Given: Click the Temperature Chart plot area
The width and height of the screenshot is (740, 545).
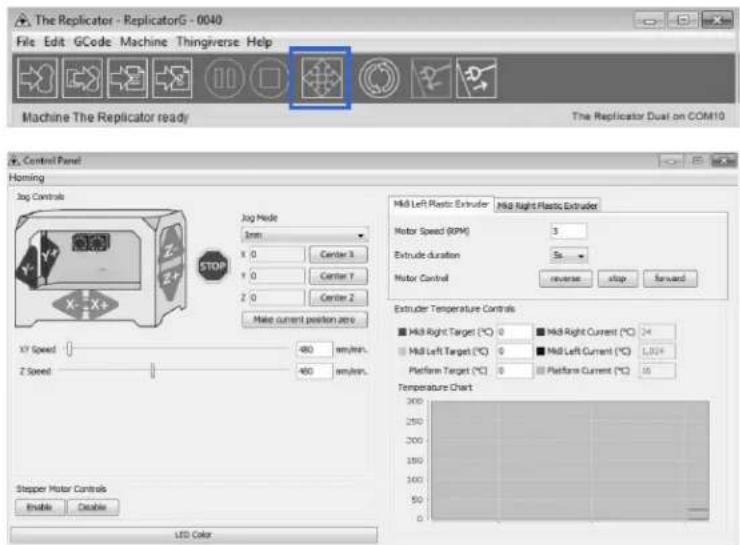Looking at the screenshot, I should [x=570, y=461].
